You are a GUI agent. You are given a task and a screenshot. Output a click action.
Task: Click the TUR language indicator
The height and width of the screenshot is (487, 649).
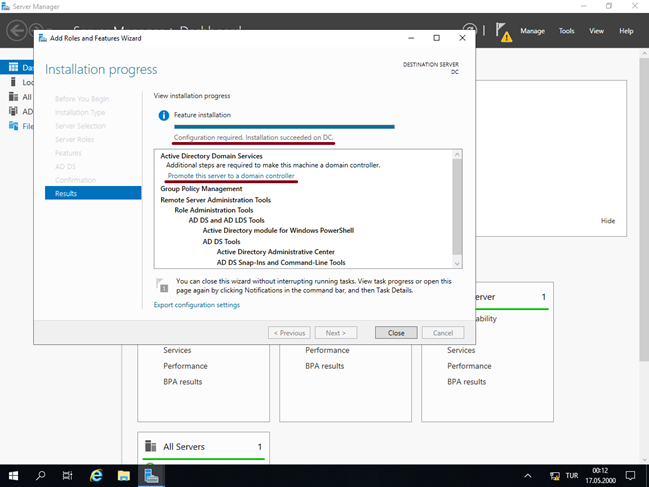click(572, 476)
